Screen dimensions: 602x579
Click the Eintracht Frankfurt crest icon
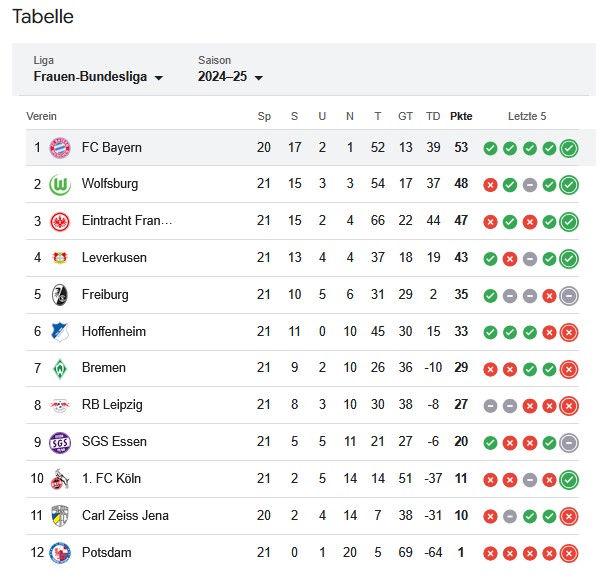(x=60, y=221)
